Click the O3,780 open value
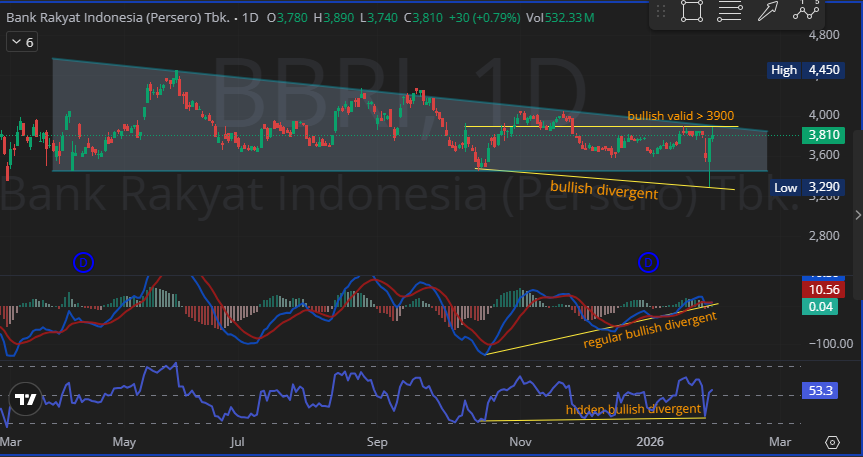The height and width of the screenshot is (457, 863). tap(287, 18)
